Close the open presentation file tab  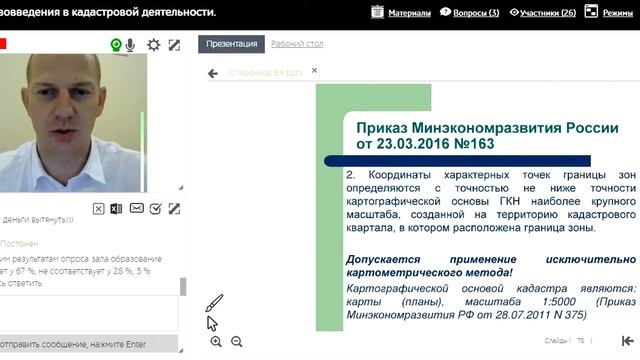314,70
